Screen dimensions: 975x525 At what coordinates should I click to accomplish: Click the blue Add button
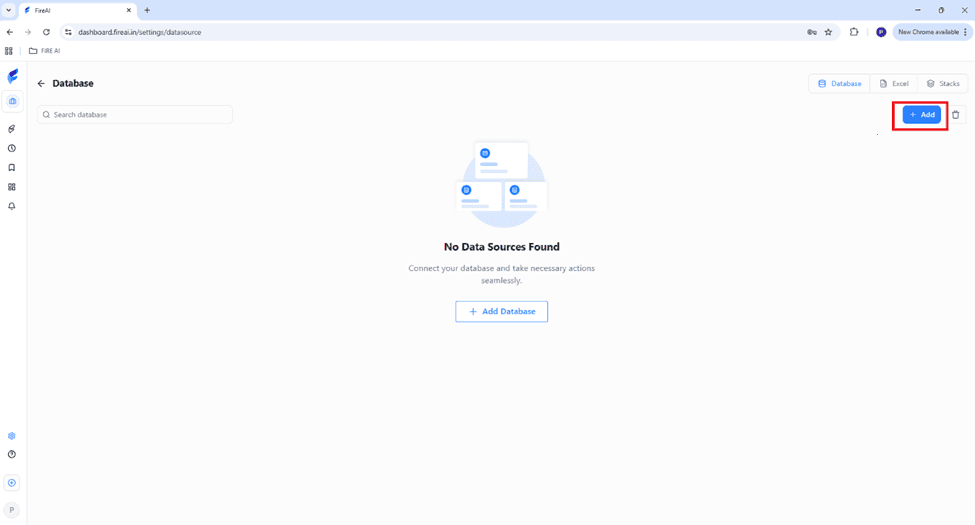tap(921, 115)
